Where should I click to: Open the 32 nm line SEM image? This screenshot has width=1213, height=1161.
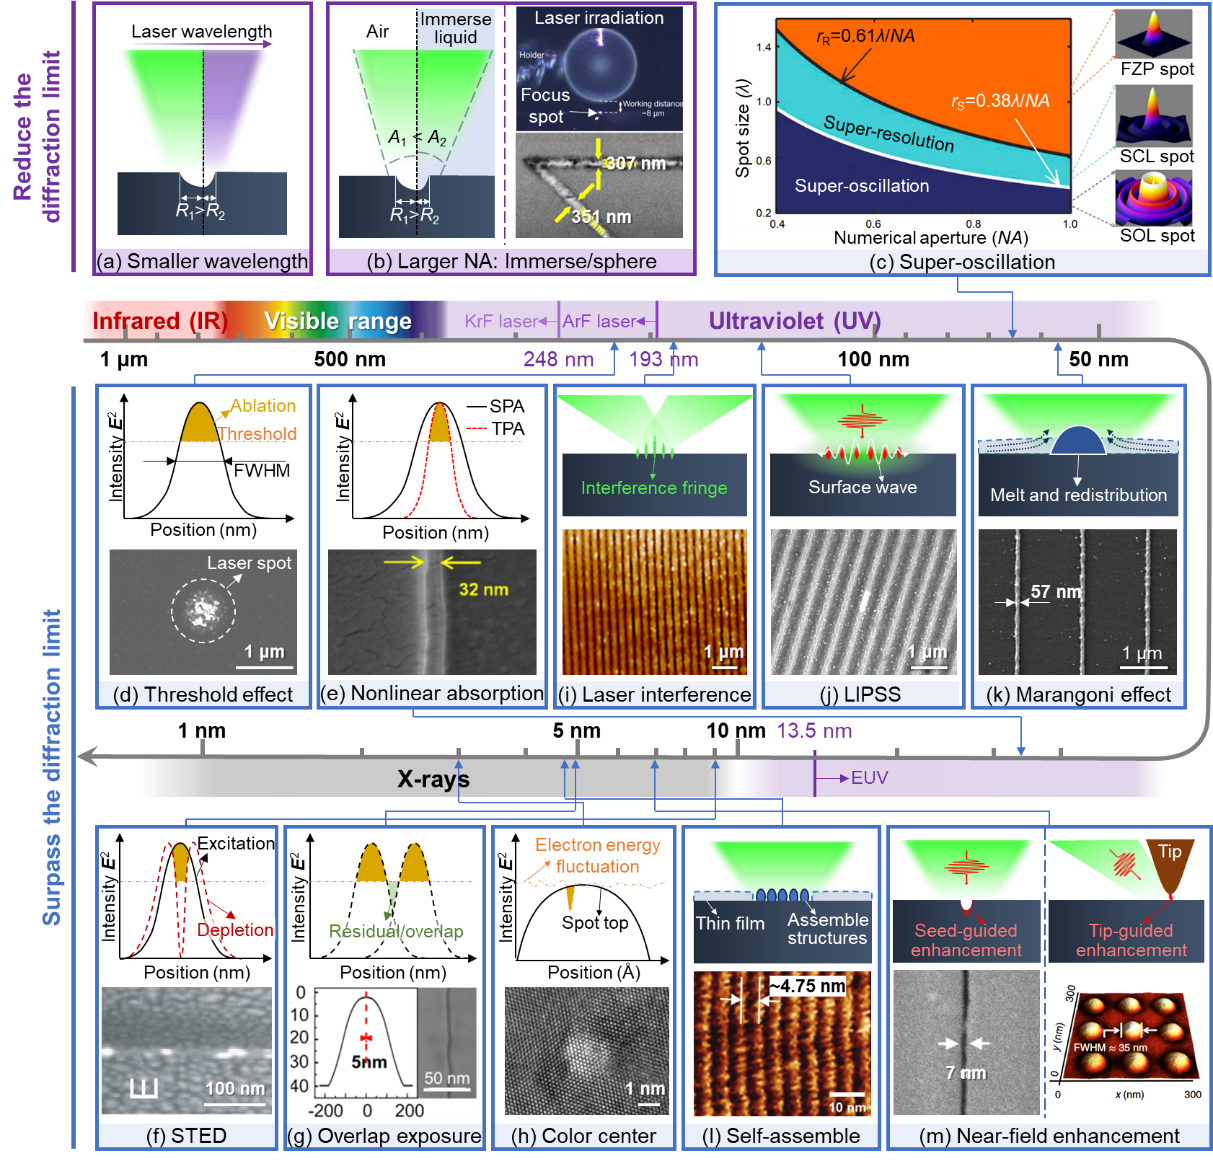[x=432, y=612]
